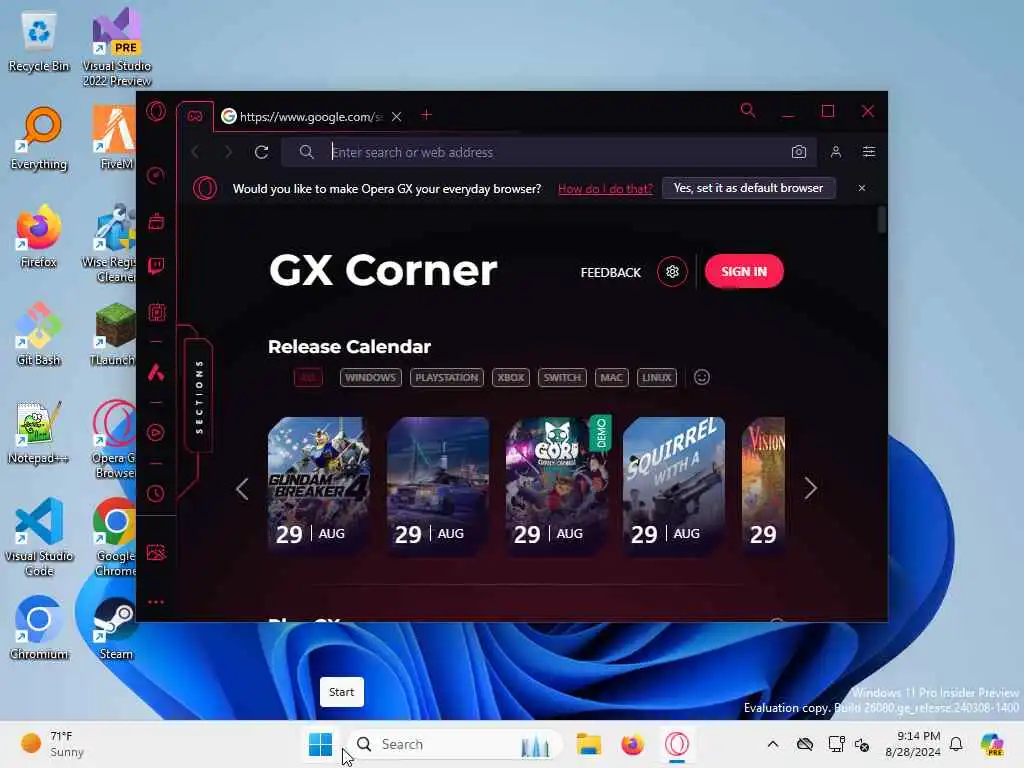Open the Squirrel With A Gun card
Screen dimensions: 1024x768
(x=674, y=487)
